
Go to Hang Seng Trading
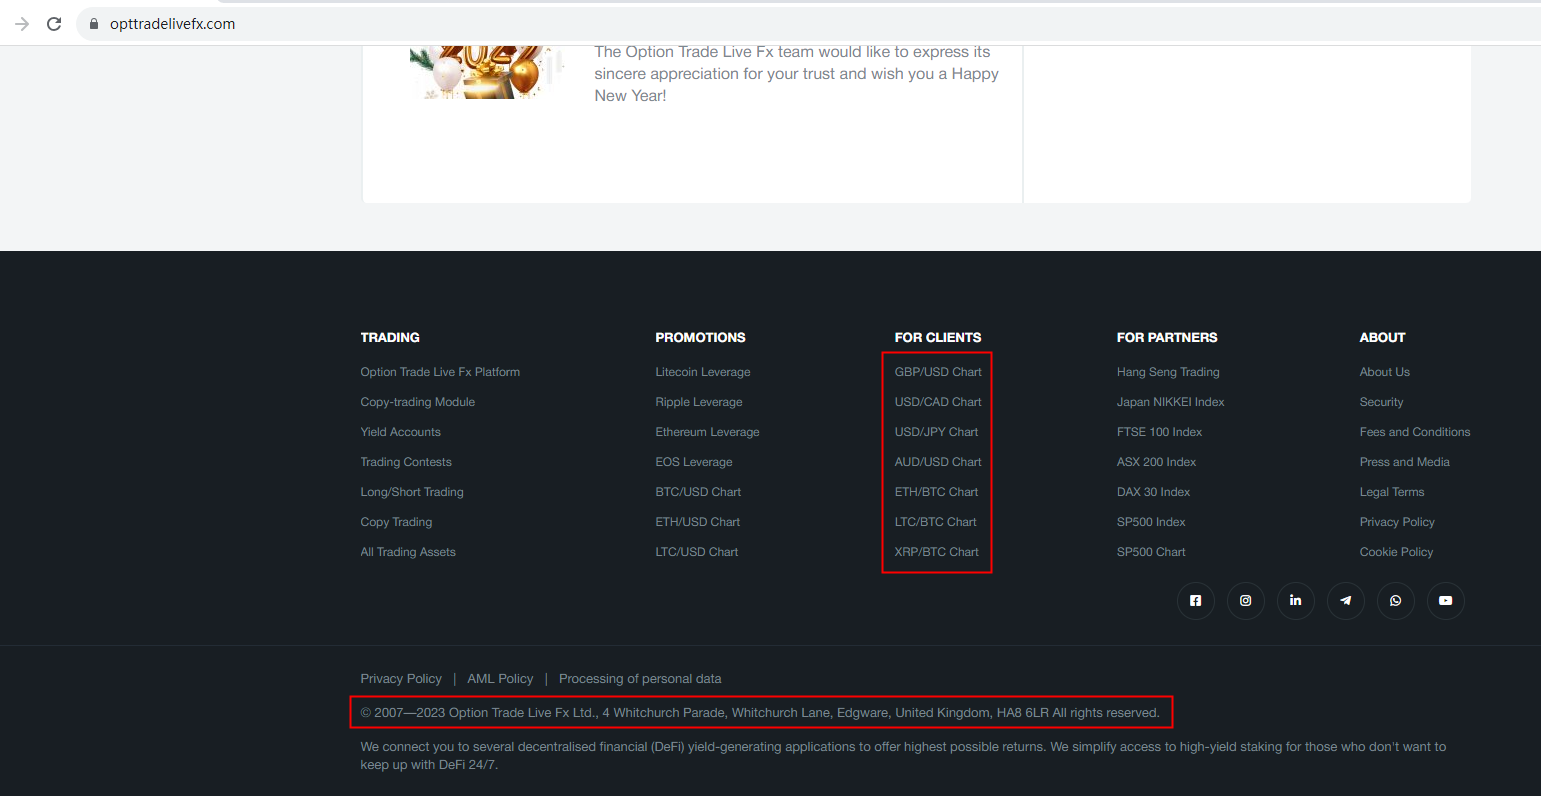click(1168, 372)
